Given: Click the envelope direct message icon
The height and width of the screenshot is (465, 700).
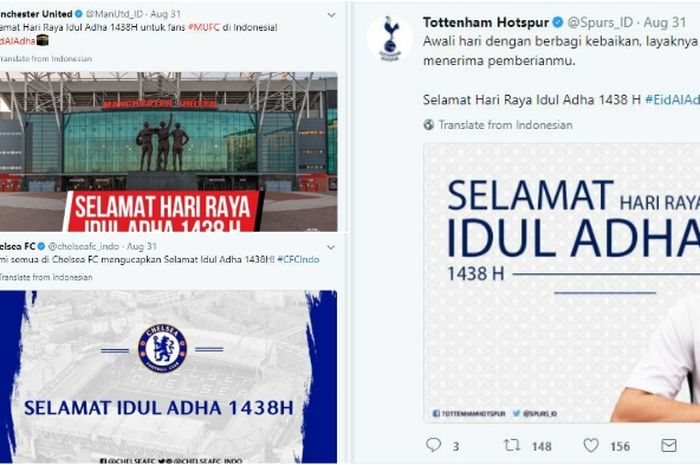Looking at the screenshot, I should pos(668,445).
